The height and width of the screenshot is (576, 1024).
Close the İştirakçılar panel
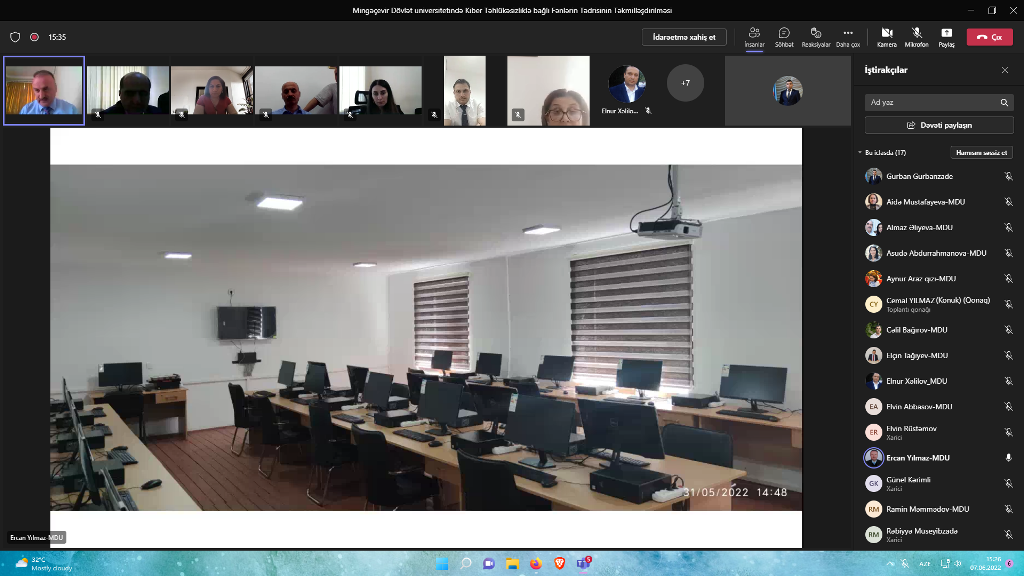(x=1005, y=70)
